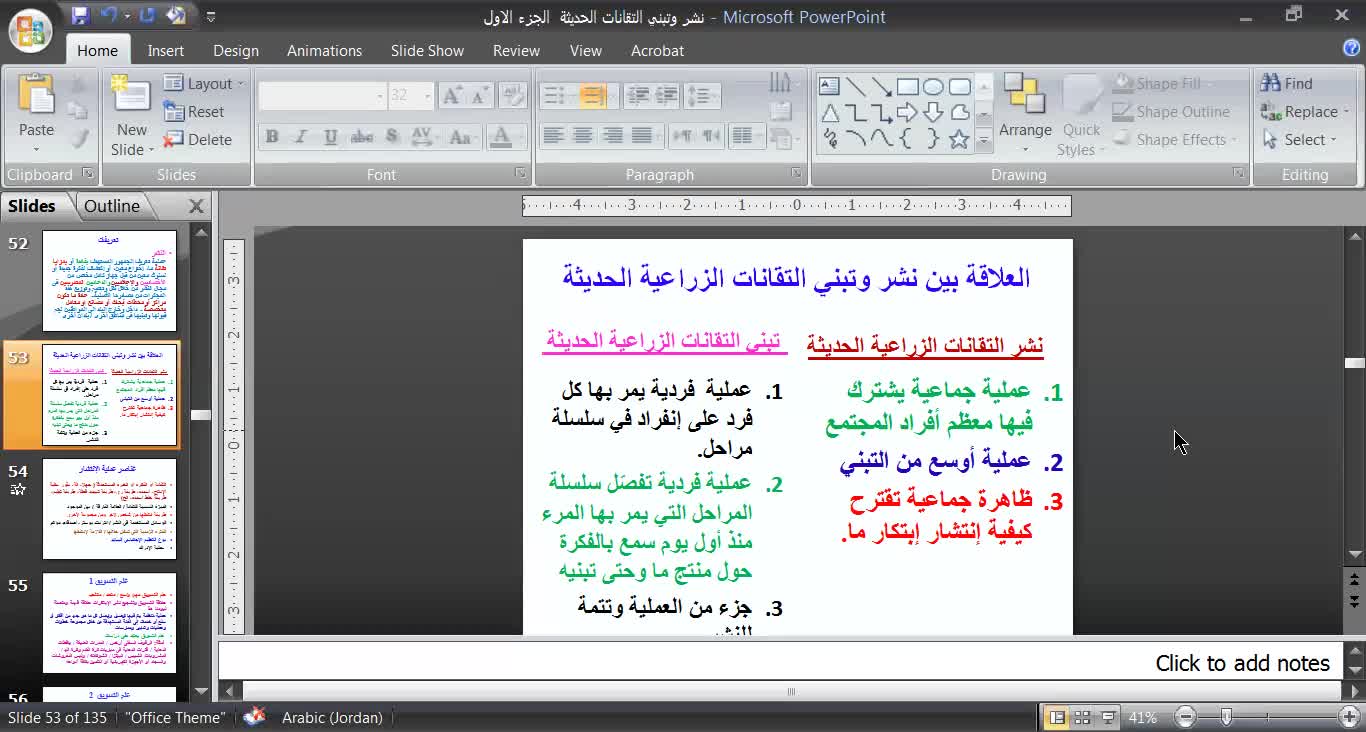Open the Acrobat tab
This screenshot has width=1366, height=732.
[657, 50]
